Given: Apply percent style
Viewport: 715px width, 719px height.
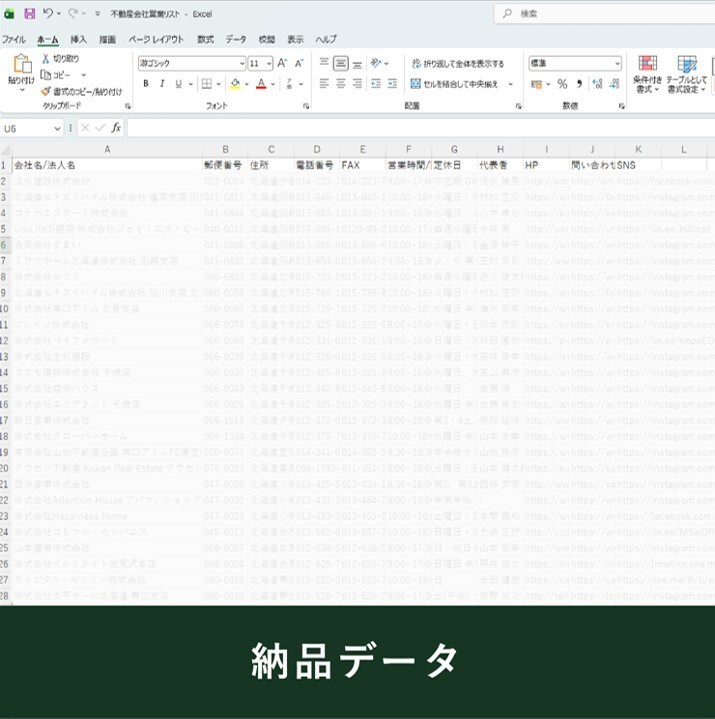Looking at the screenshot, I should pos(562,84).
